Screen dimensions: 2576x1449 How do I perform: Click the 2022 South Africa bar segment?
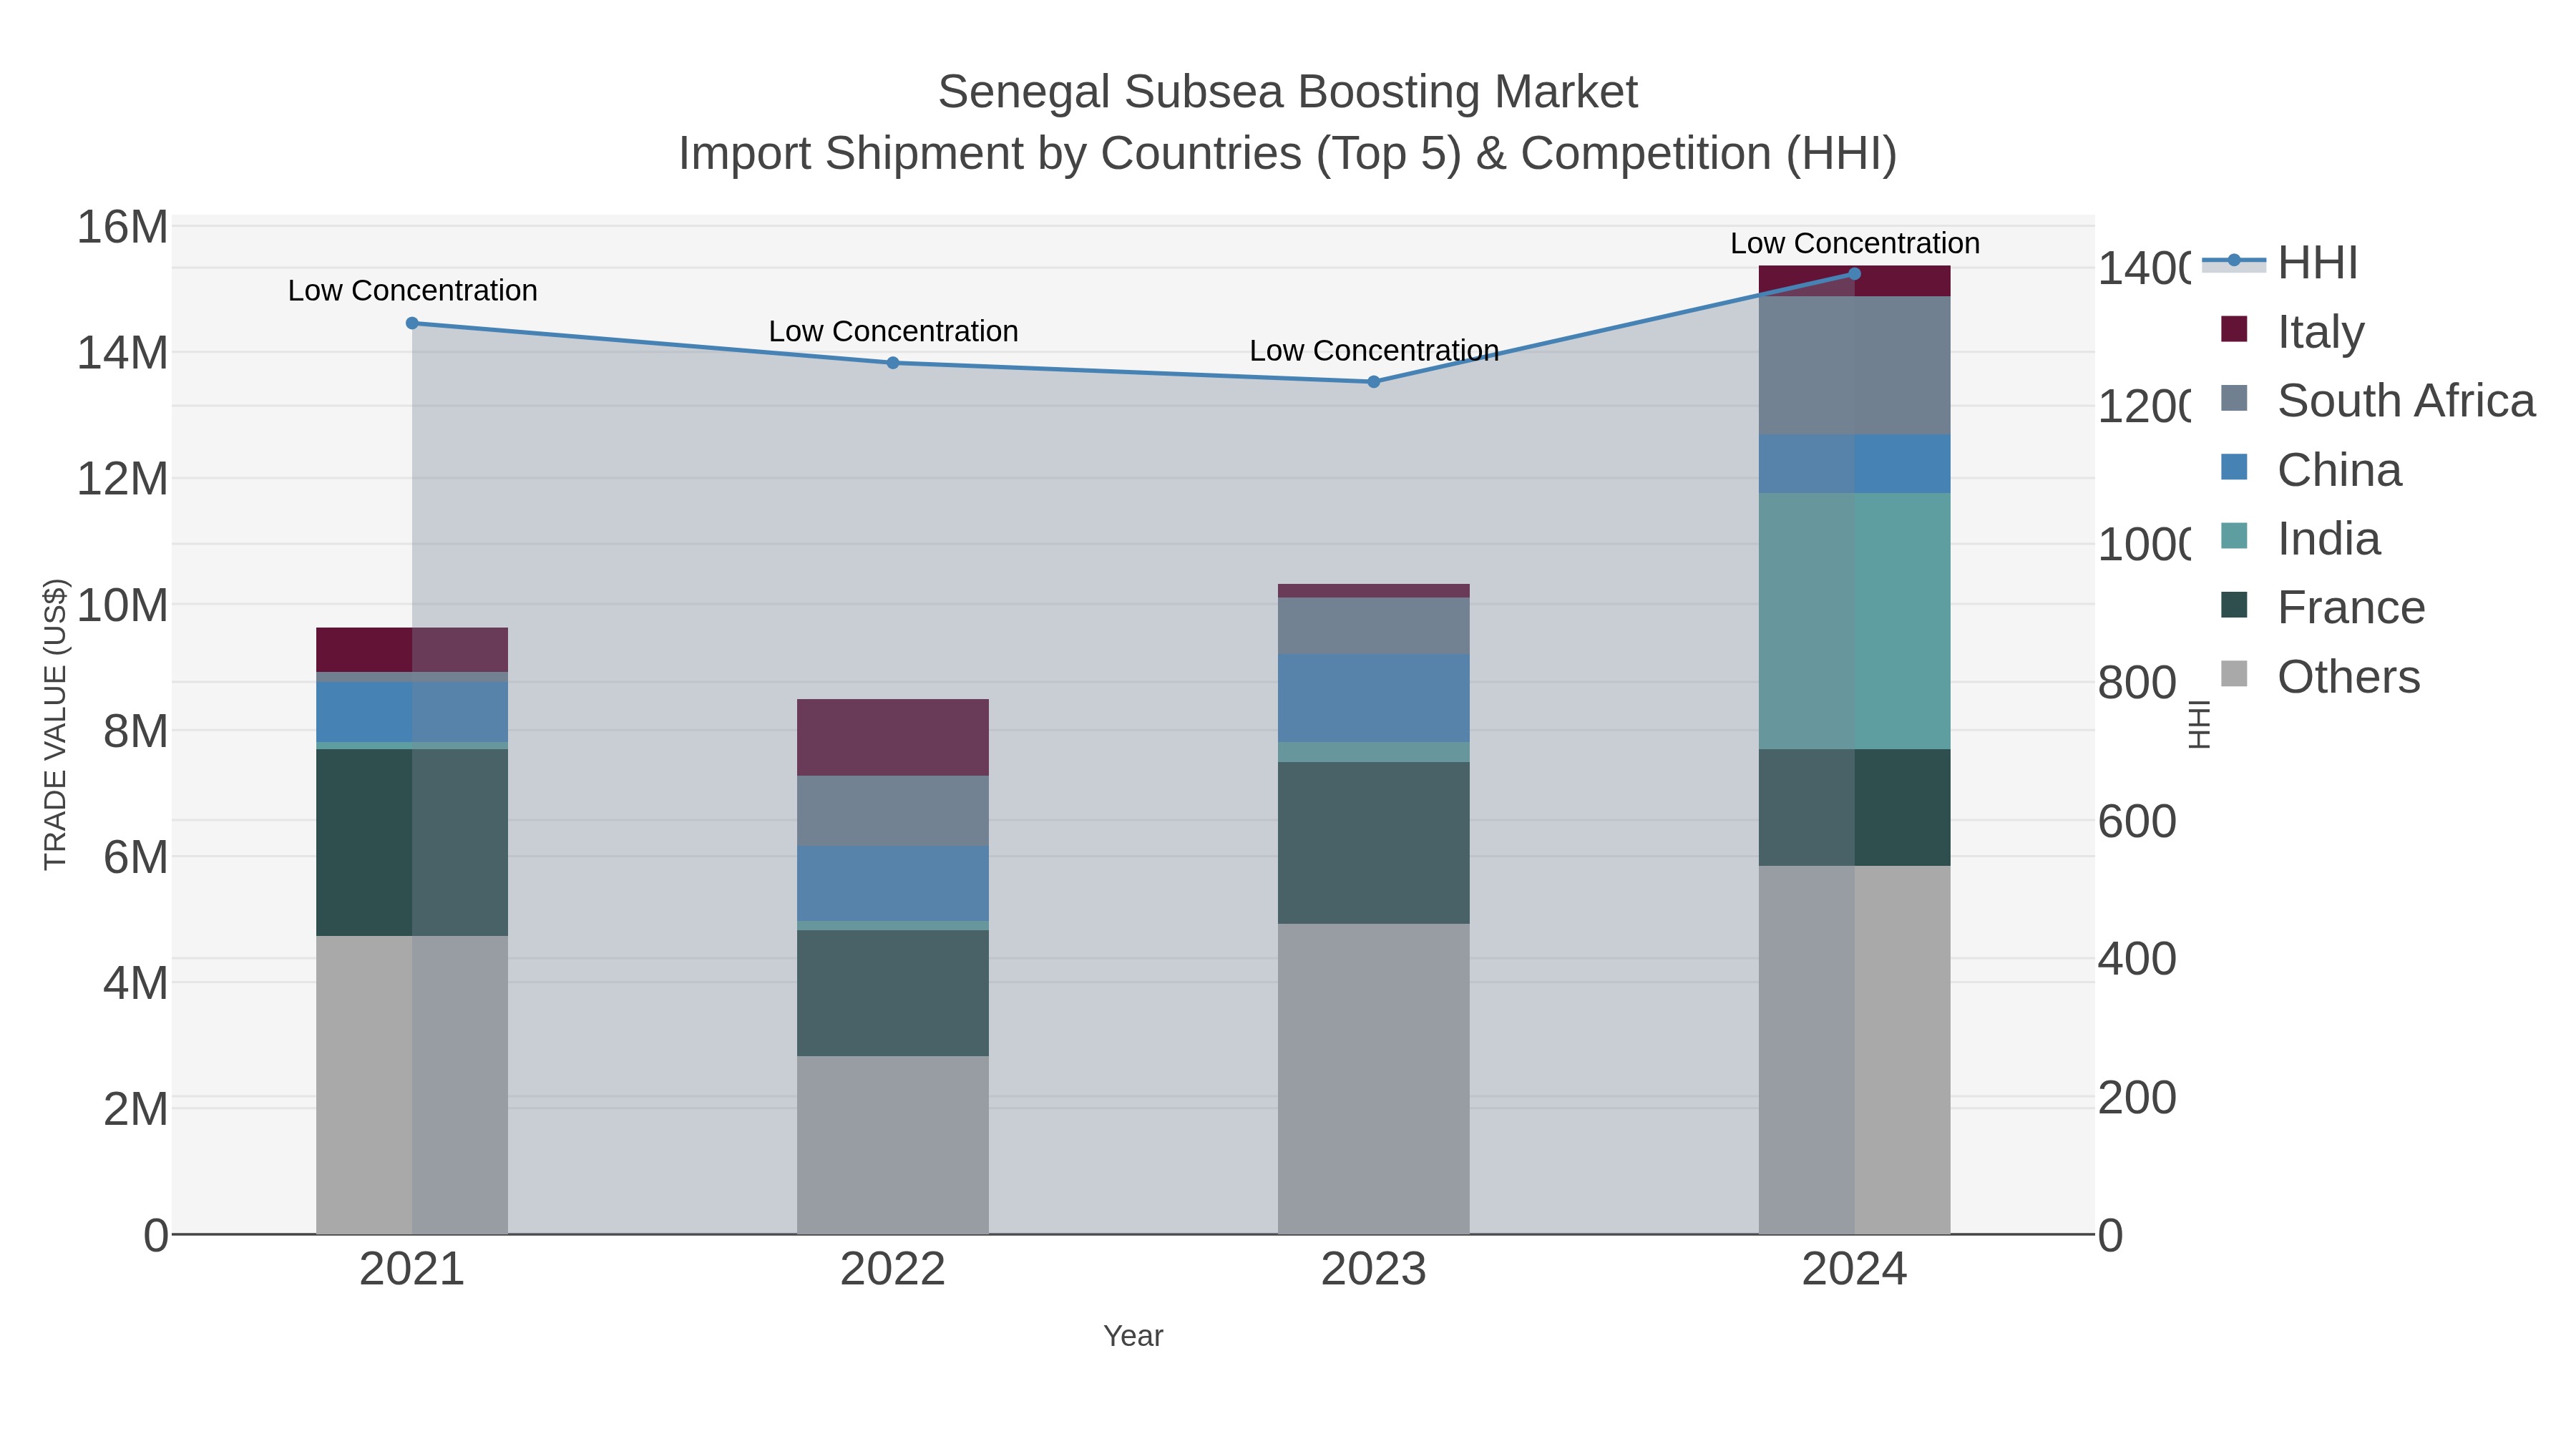point(893,811)
